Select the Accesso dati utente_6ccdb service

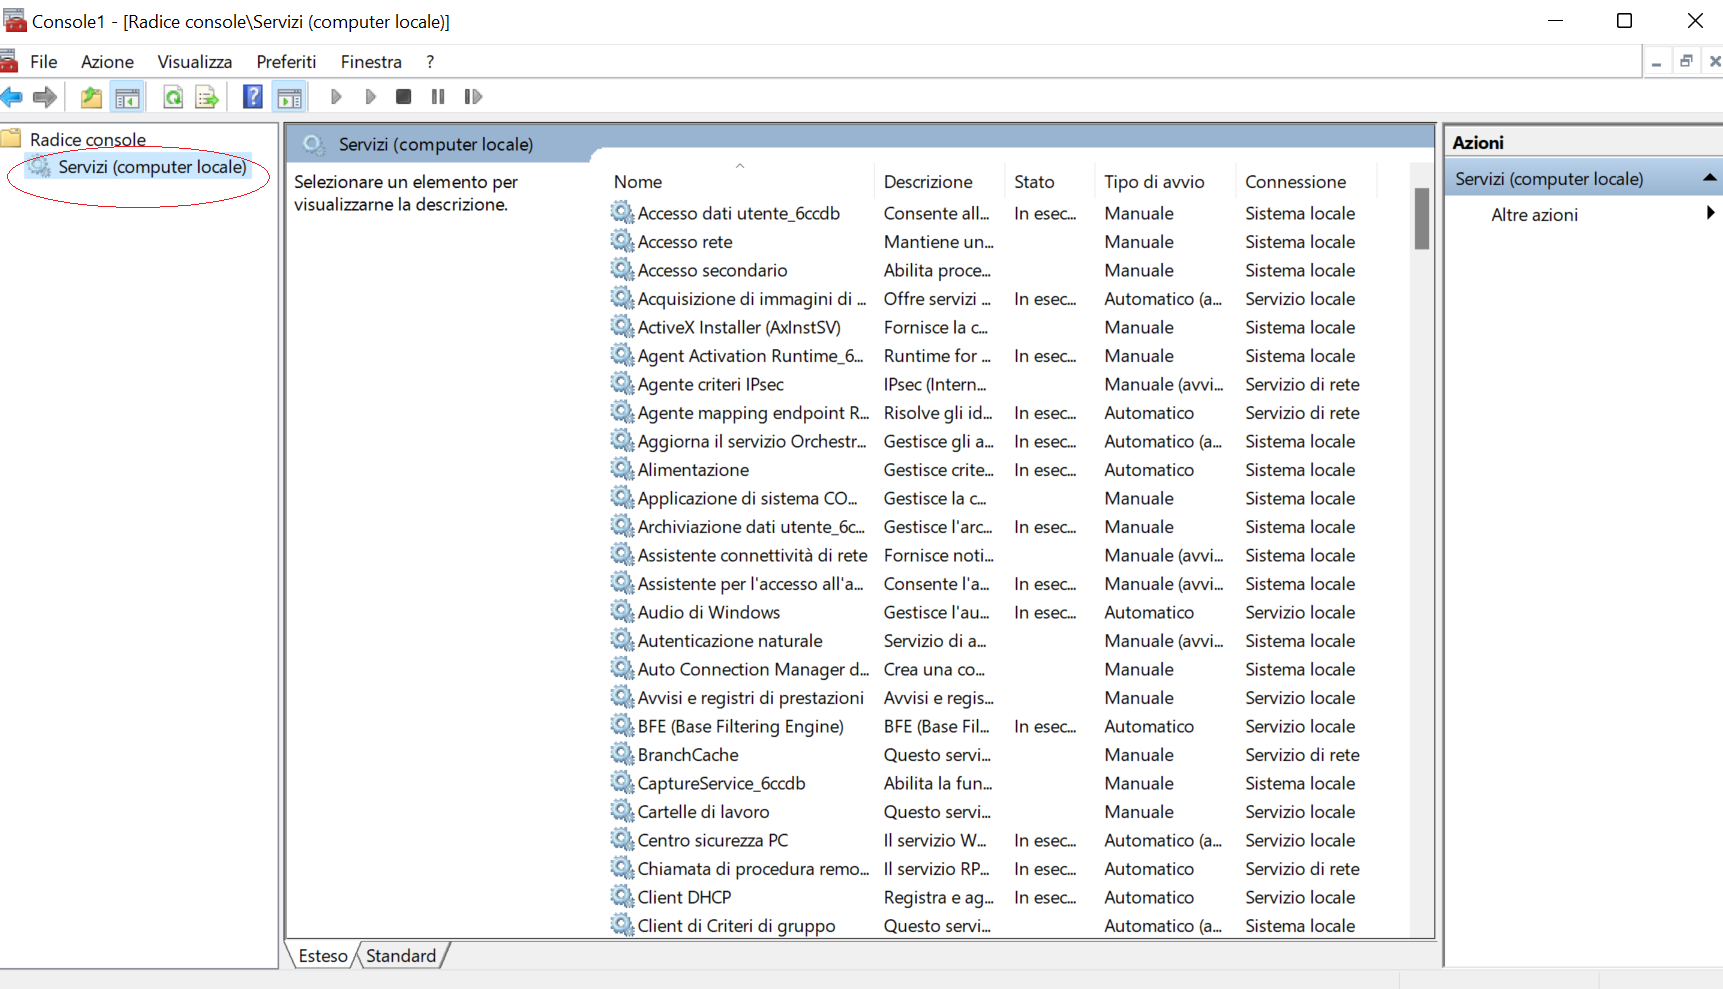tap(739, 213)
